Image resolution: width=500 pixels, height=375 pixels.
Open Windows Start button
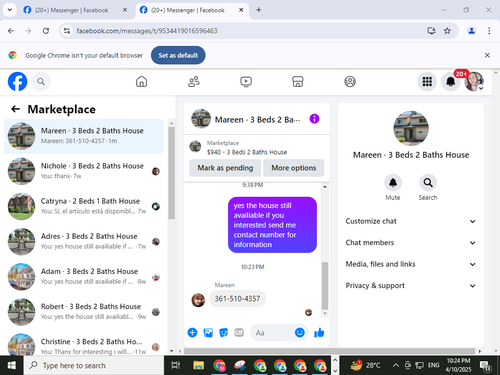point(12,365)
